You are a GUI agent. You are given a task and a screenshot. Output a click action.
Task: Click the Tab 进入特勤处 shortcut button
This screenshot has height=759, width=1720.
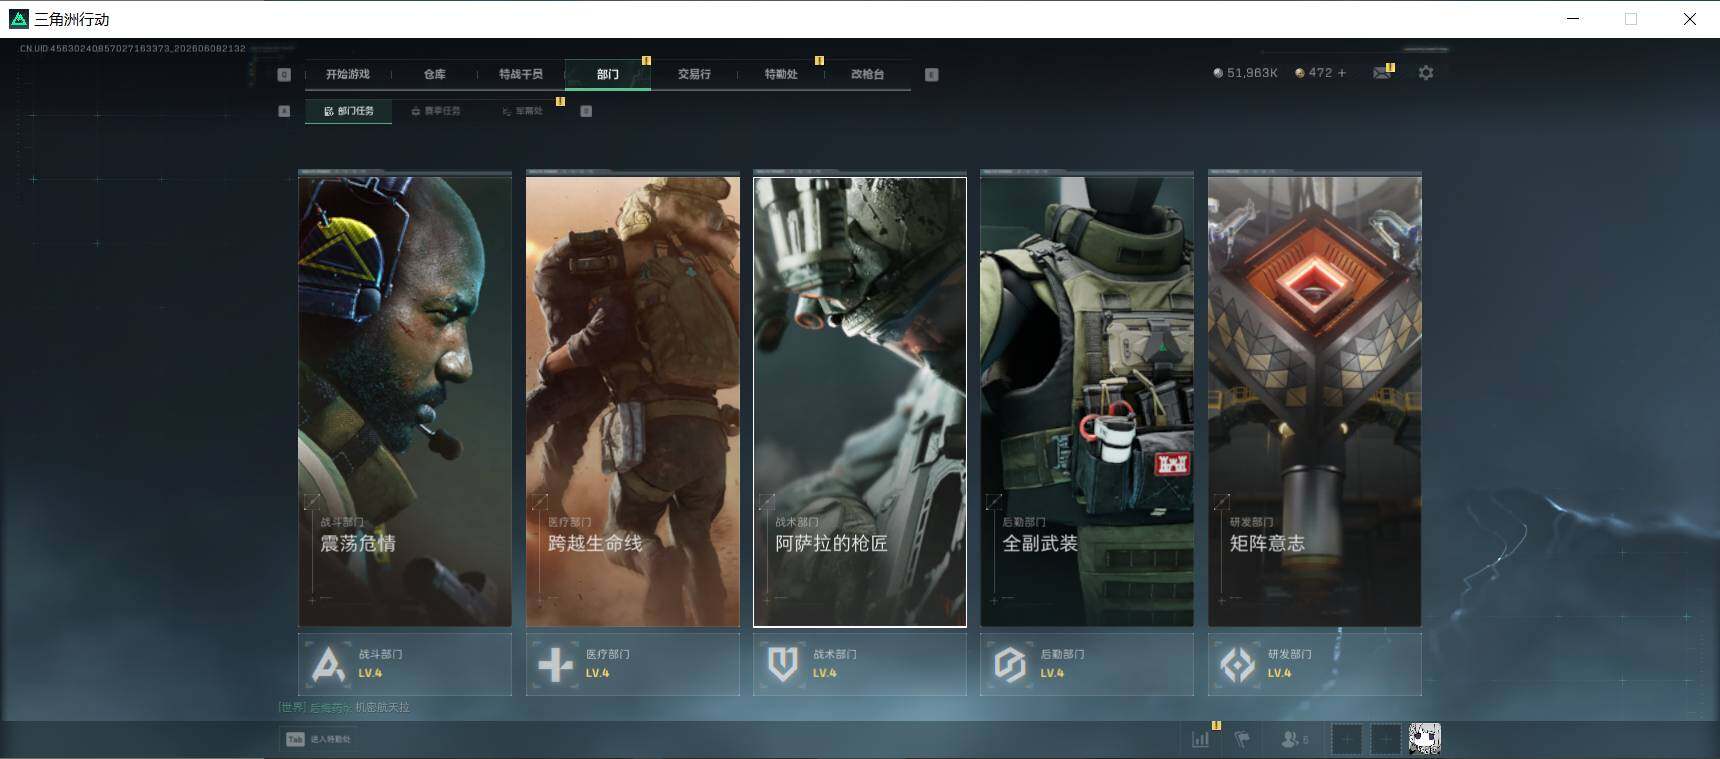[x=318, y=739]
